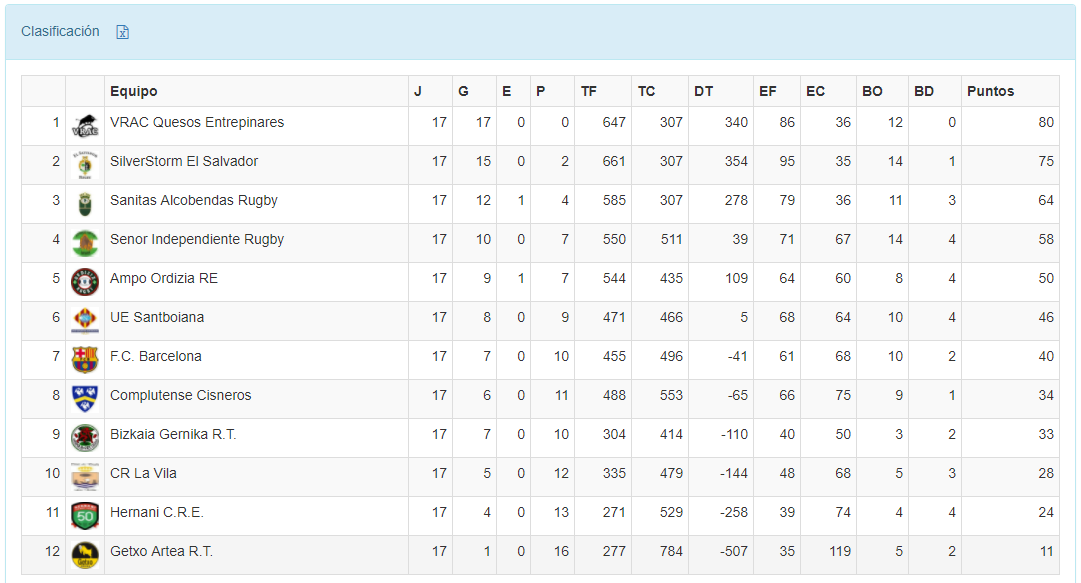1081x583 pixels.
Task: Click the Equipo column header
Action: click(x=134, y=91)
